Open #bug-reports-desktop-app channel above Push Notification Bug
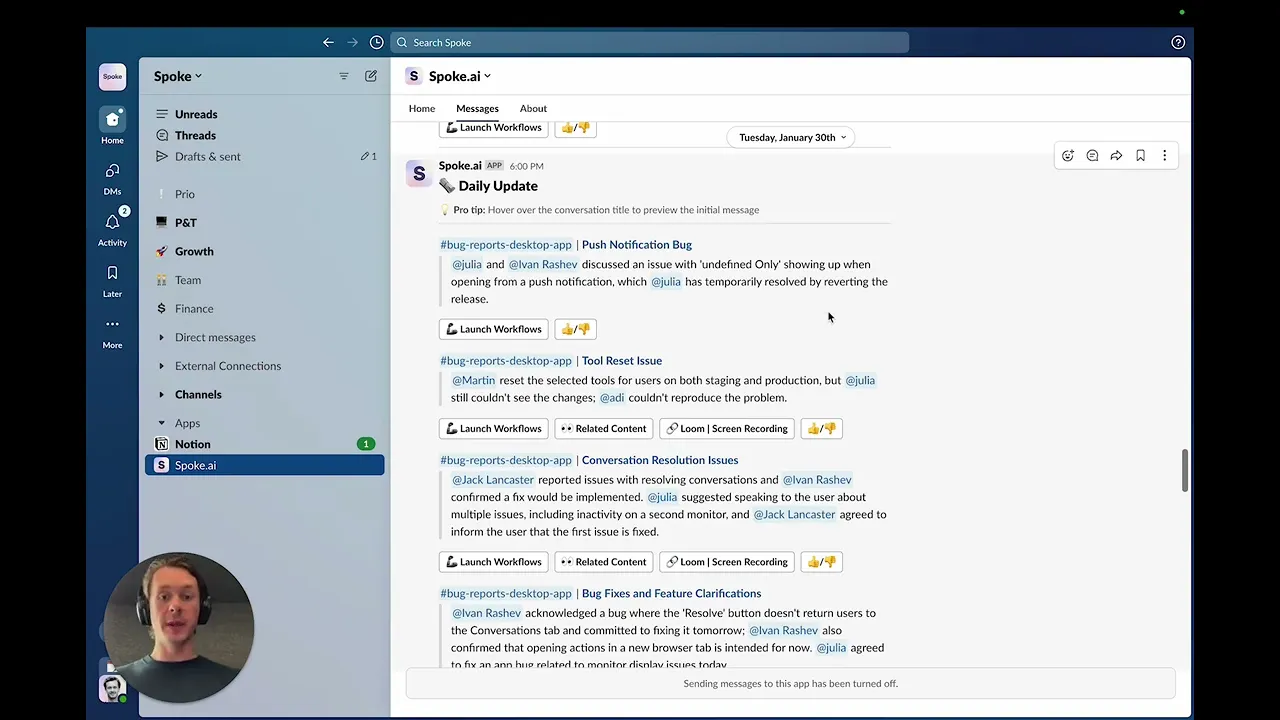The height and width of the screenshot is (720, 1280). (x=506, y=244)
